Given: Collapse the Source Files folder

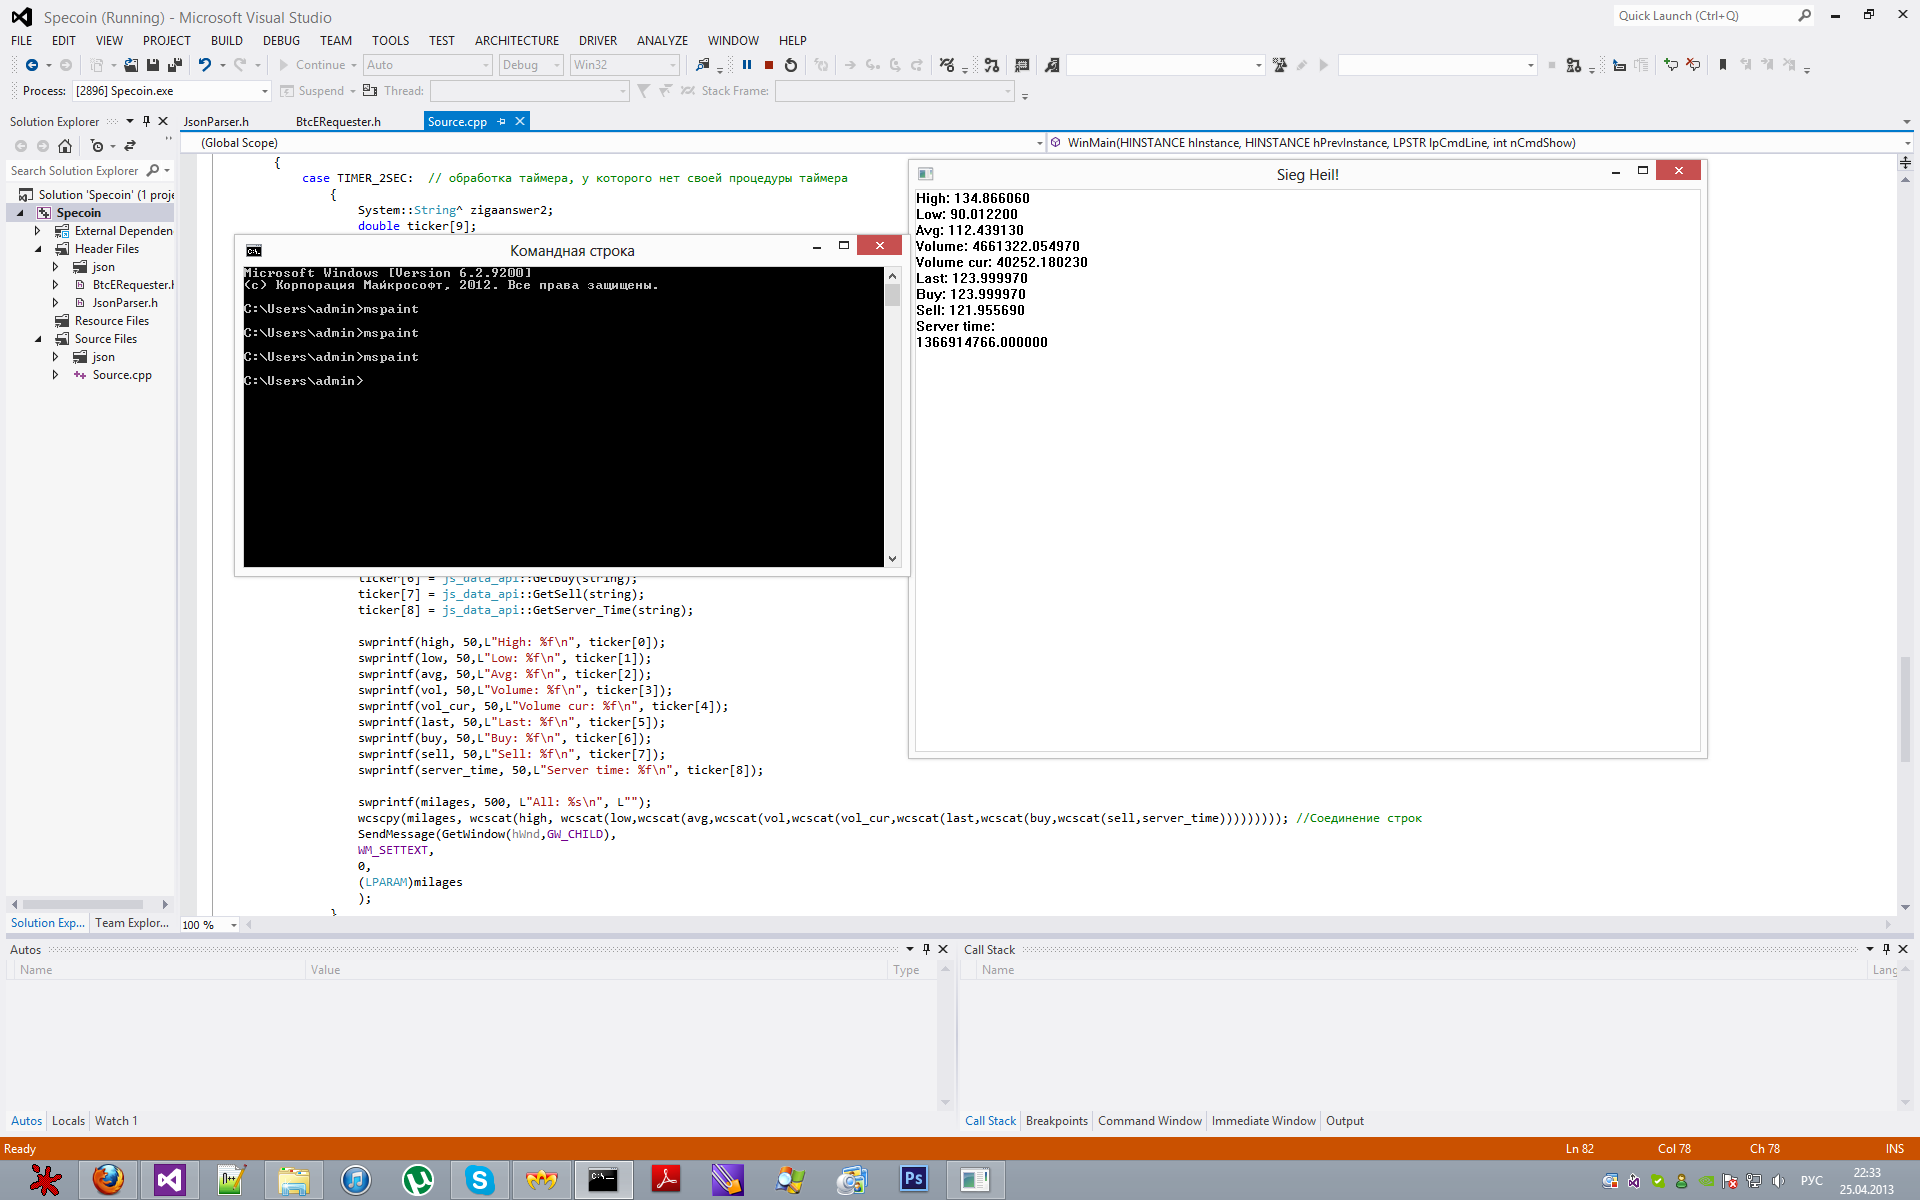Looking at the screenshot, I should [38, 339].
